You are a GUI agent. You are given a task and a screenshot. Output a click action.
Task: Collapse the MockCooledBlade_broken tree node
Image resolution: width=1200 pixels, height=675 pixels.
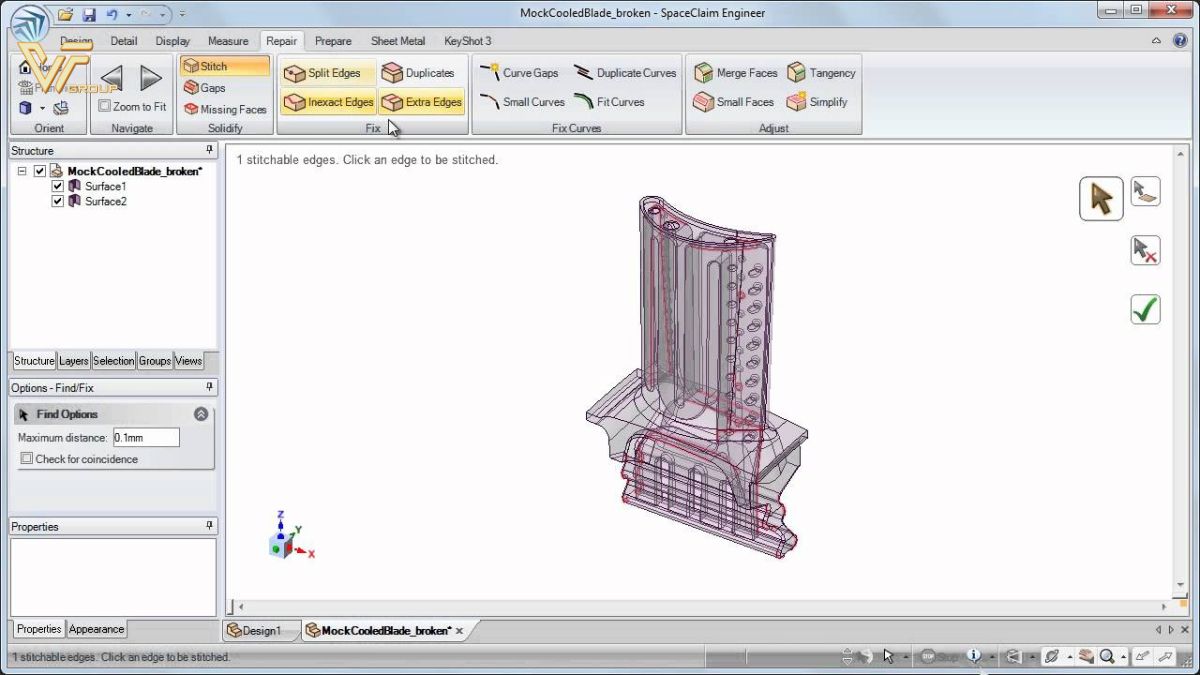tap(22, 171)
